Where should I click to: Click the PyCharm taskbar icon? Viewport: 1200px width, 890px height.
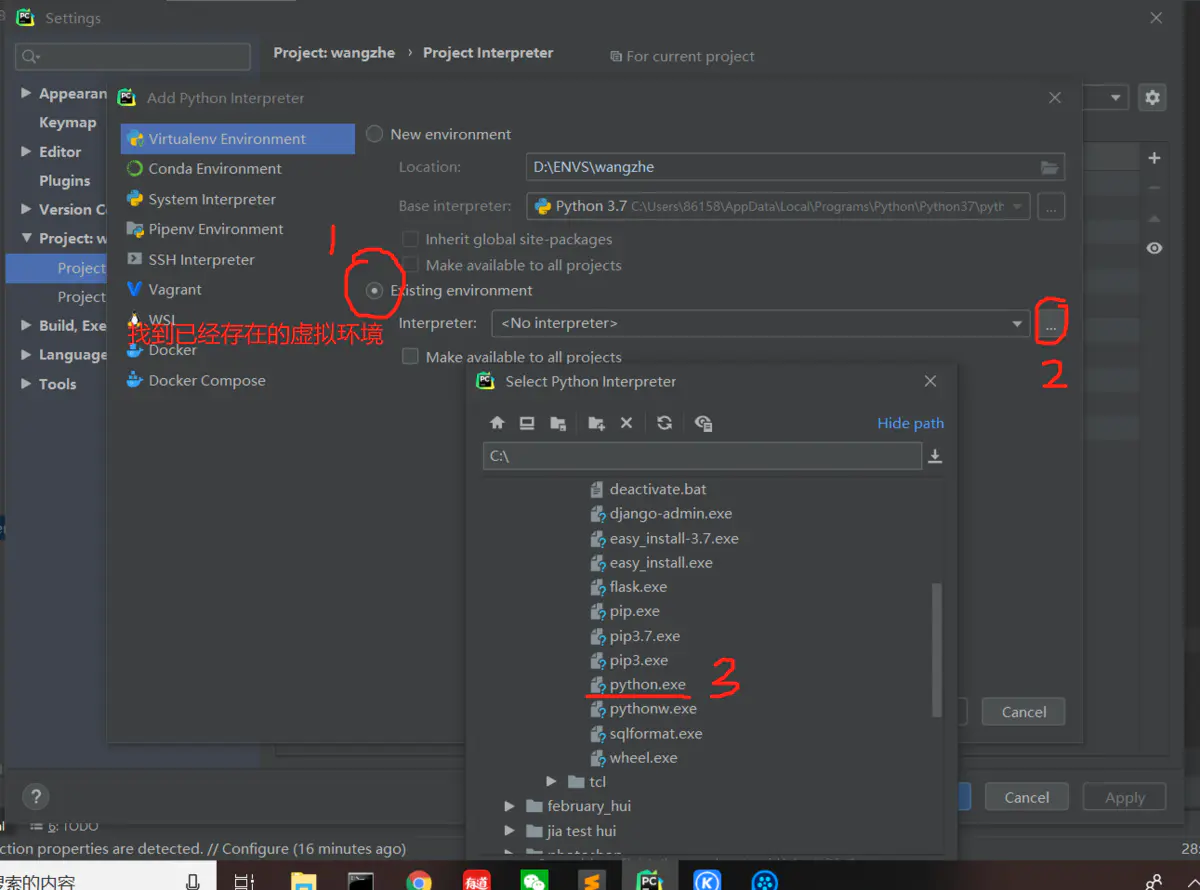(x=650, y=881)
